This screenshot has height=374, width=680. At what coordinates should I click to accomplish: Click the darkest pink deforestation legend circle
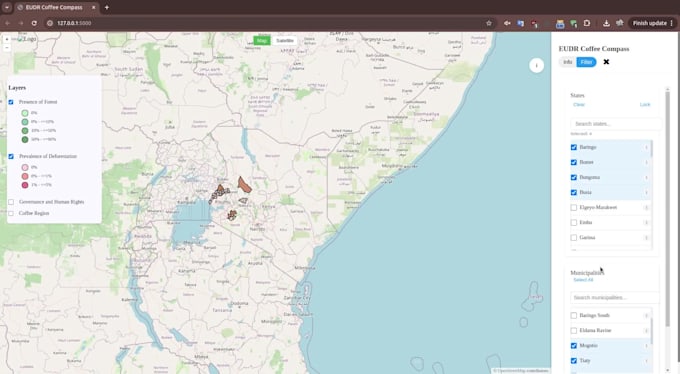(x=25, y=185)
